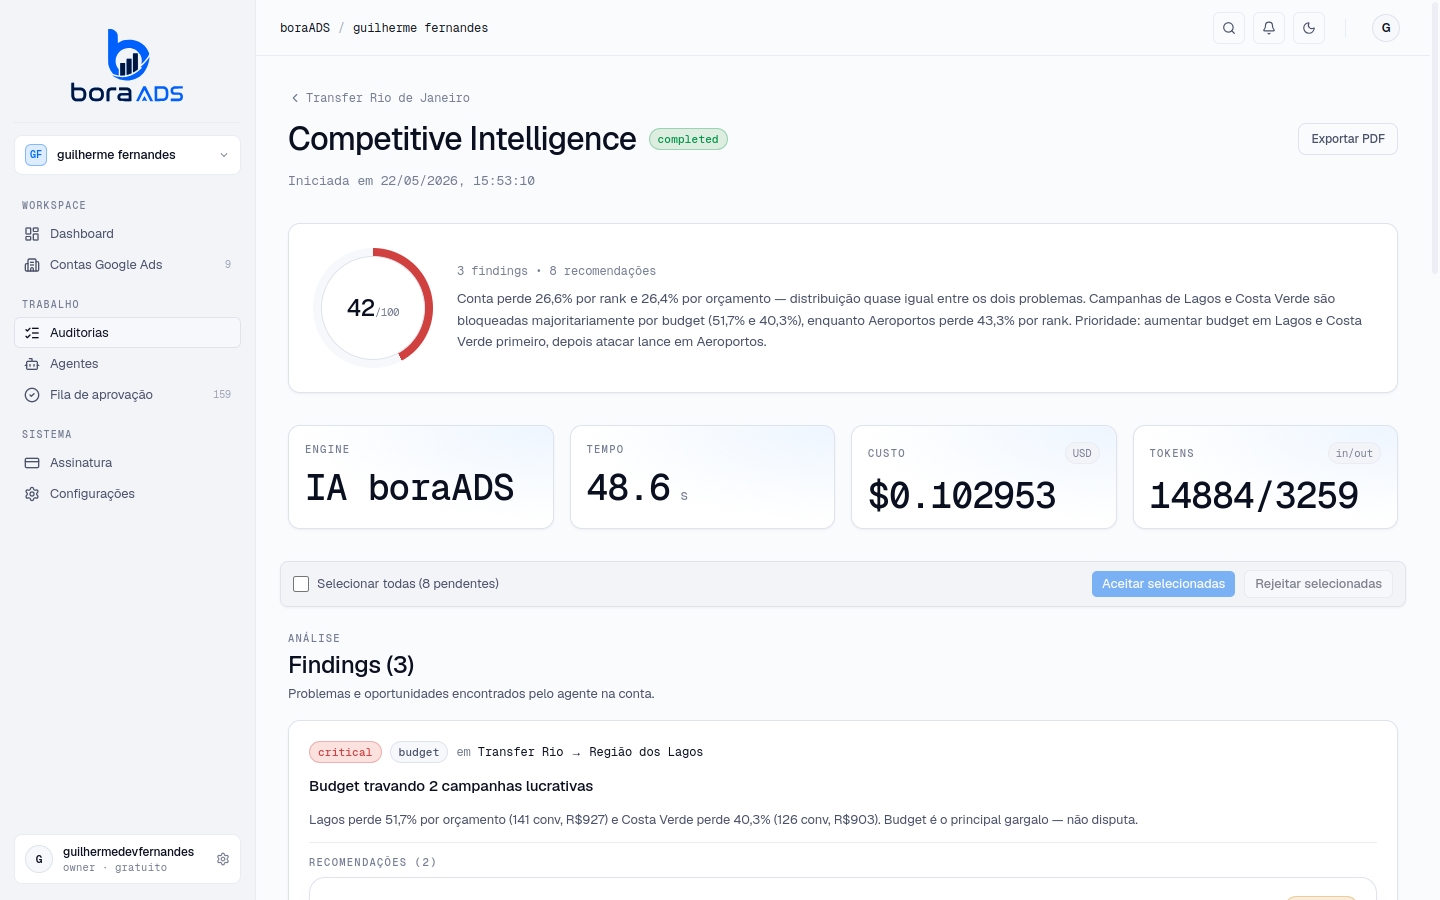Open the search icon in top bar
1440x900 pixels.
click(x=1229, y=28)
